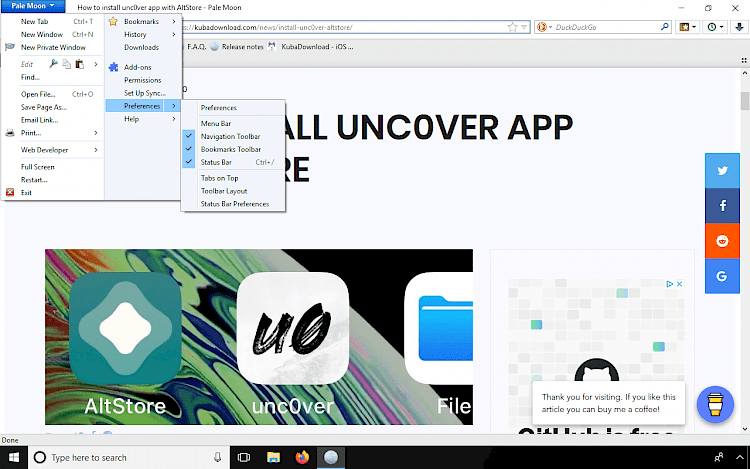750x469 pixels.
Task: Click the search magnifier icon
Action: pos(664,27)
